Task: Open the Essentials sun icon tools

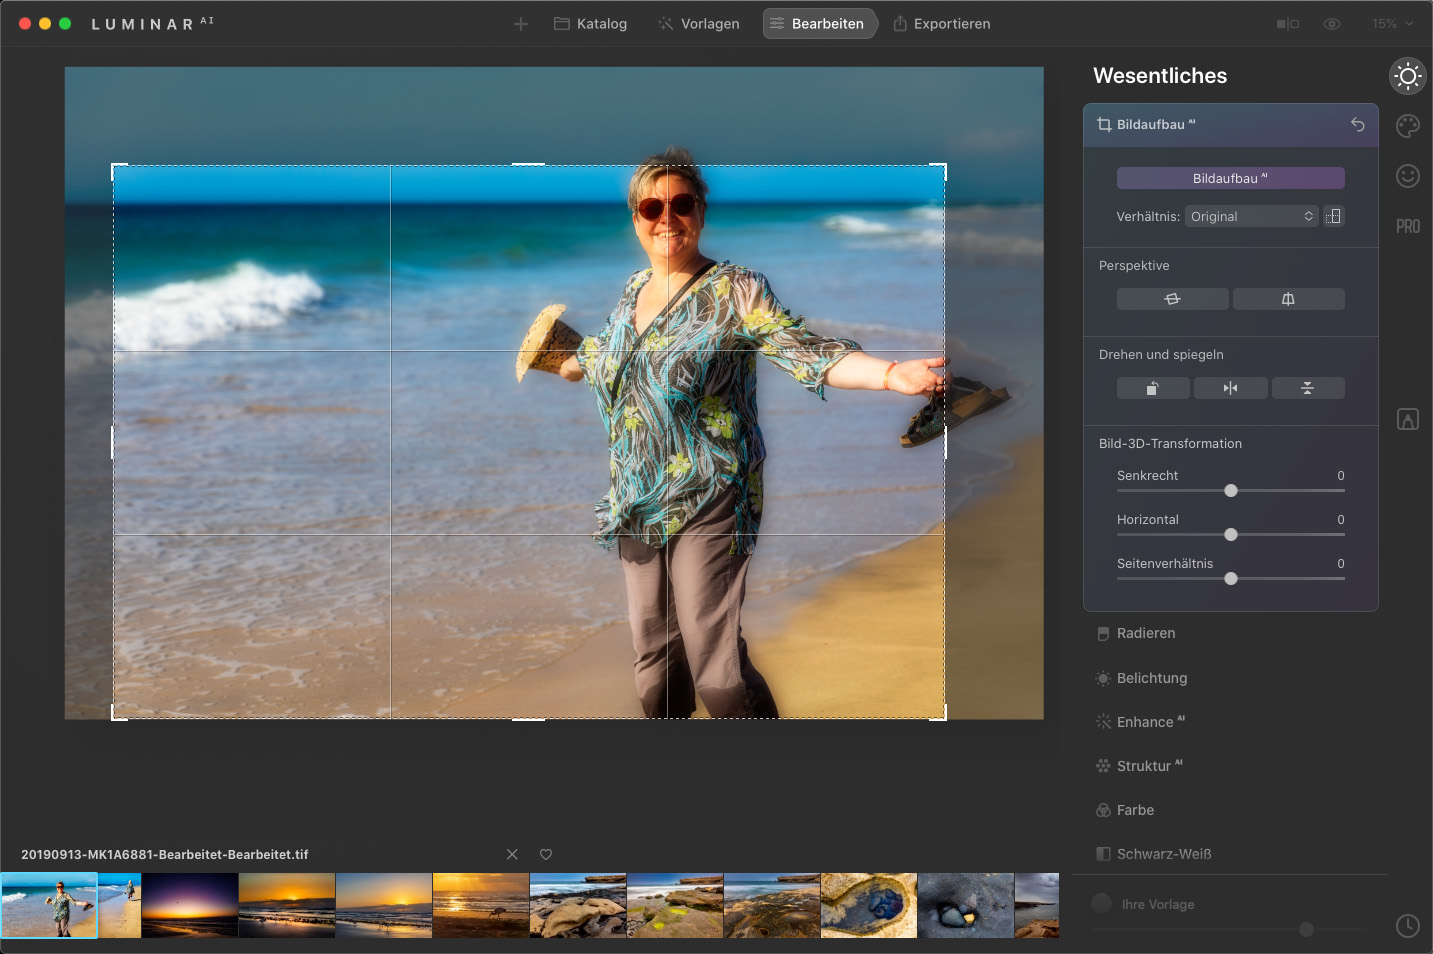Action: (1407, 76)
